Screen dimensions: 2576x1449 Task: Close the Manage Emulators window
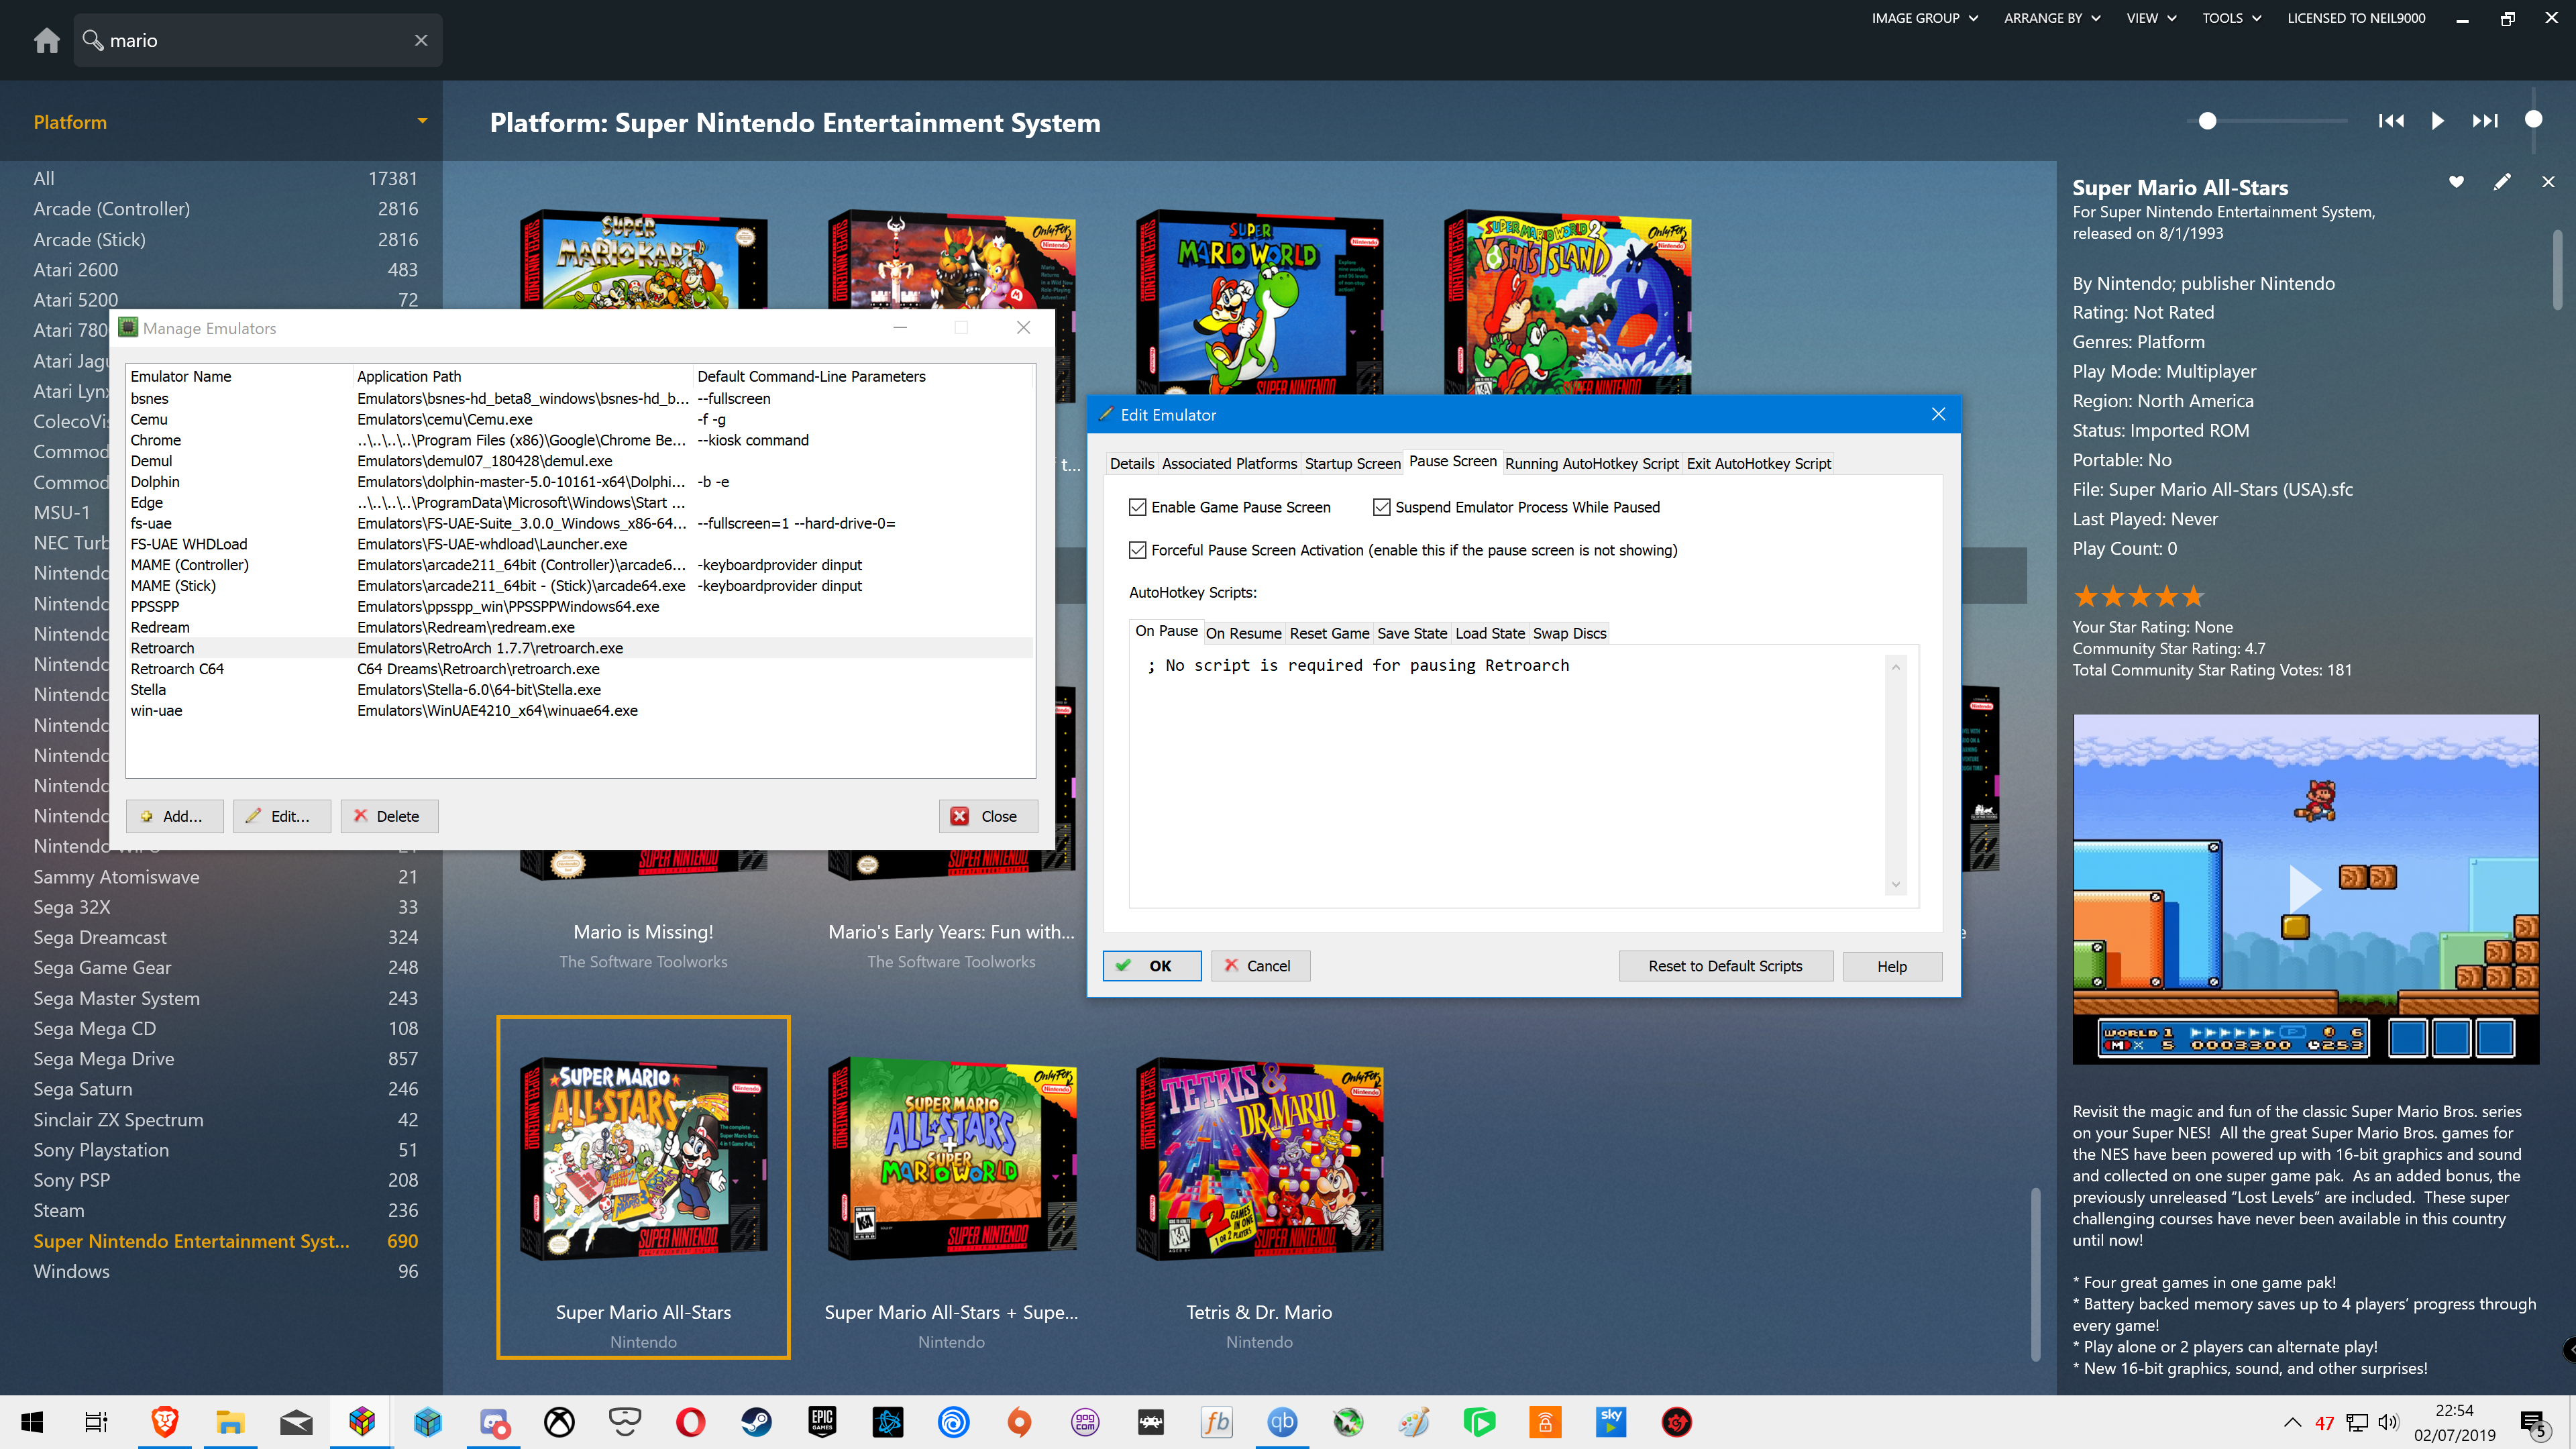pos(987,816)
